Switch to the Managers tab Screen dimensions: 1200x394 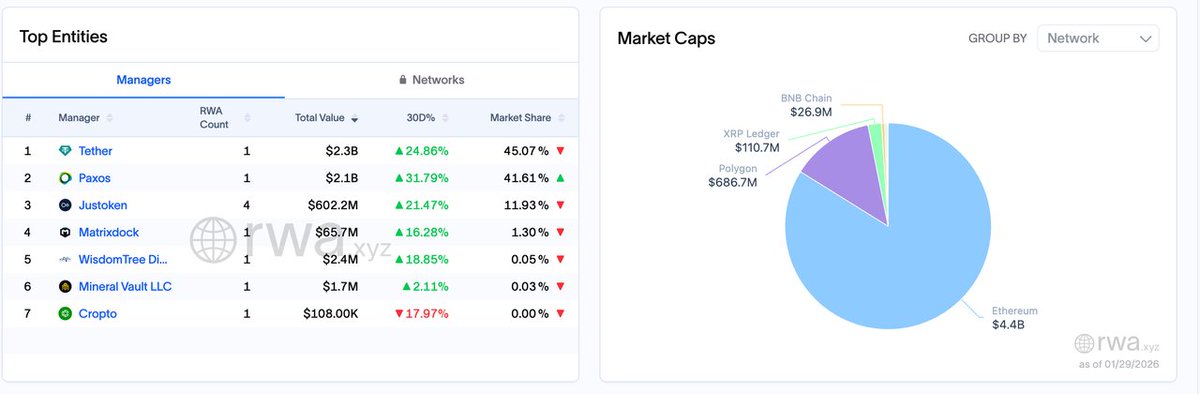point(143,80)
